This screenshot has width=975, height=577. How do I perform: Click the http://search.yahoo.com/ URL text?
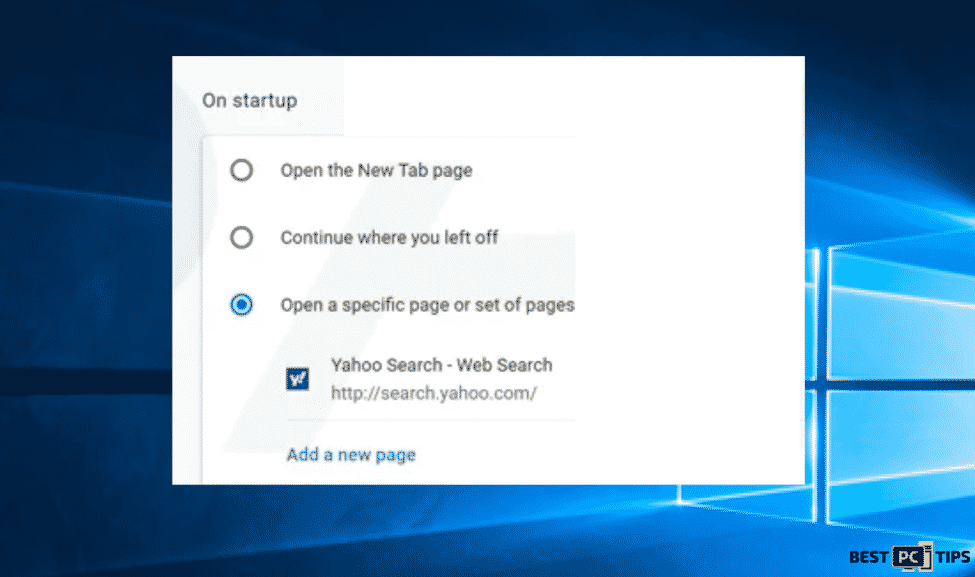coord(433,394)
